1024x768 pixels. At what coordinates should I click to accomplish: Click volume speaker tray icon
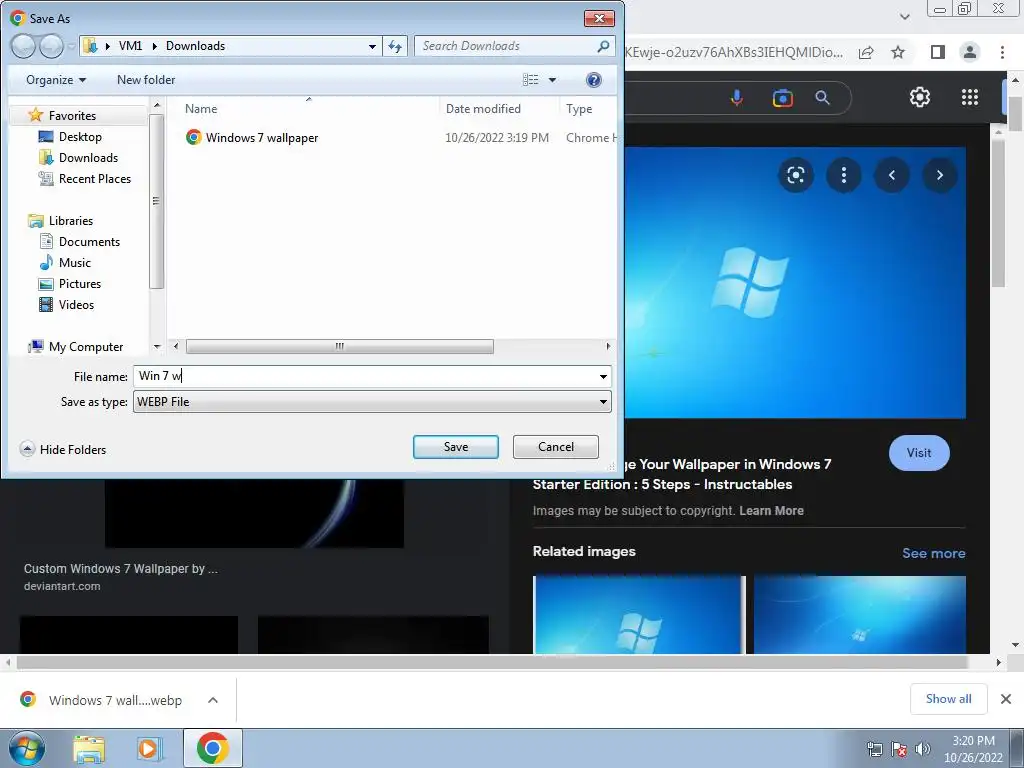(922, 749)
